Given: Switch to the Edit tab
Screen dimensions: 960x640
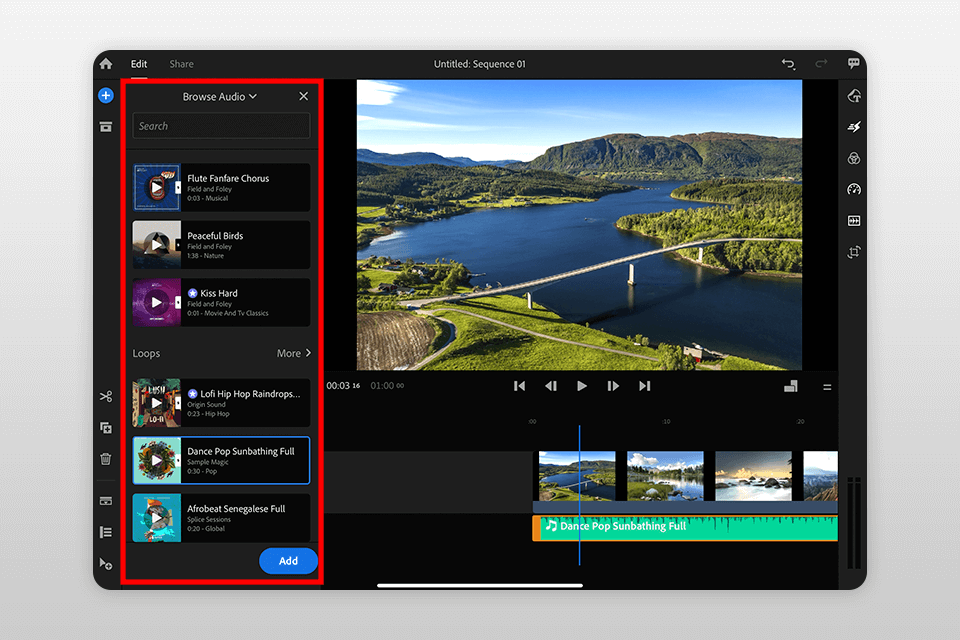Looking at the screenshot, I should pos(139,64).
